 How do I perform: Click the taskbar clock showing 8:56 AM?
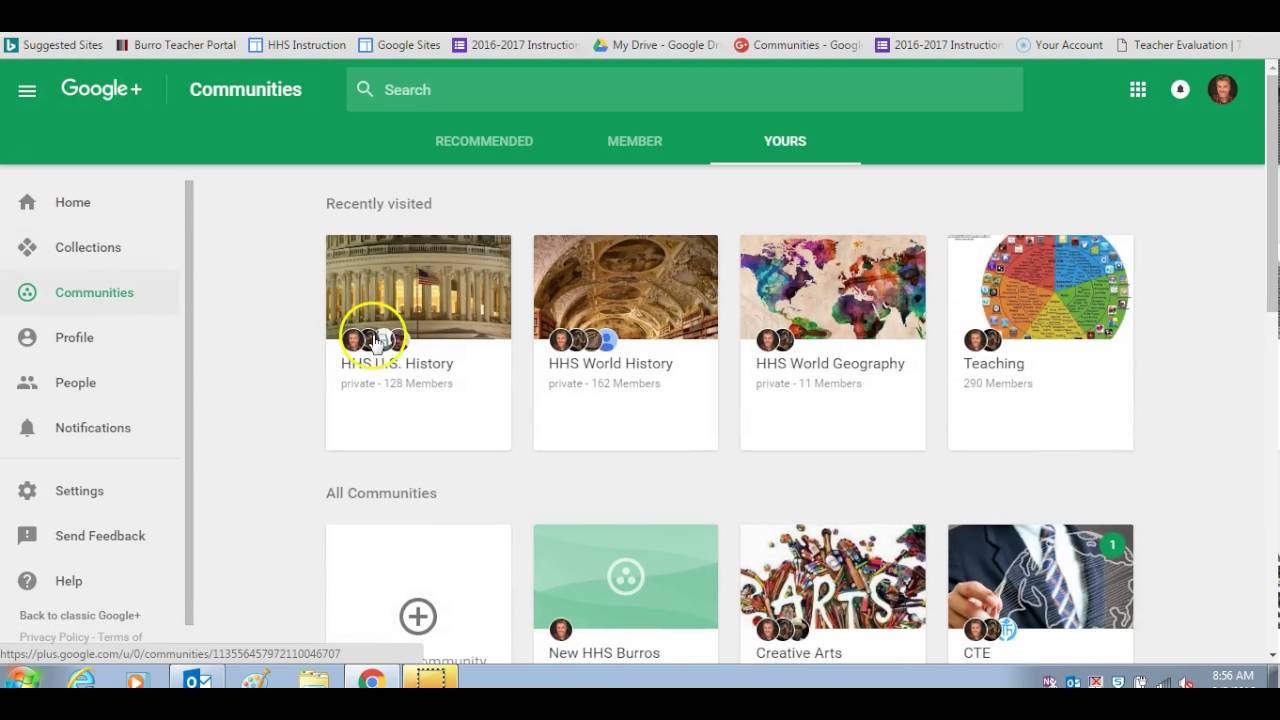[x=1232, y=676]
